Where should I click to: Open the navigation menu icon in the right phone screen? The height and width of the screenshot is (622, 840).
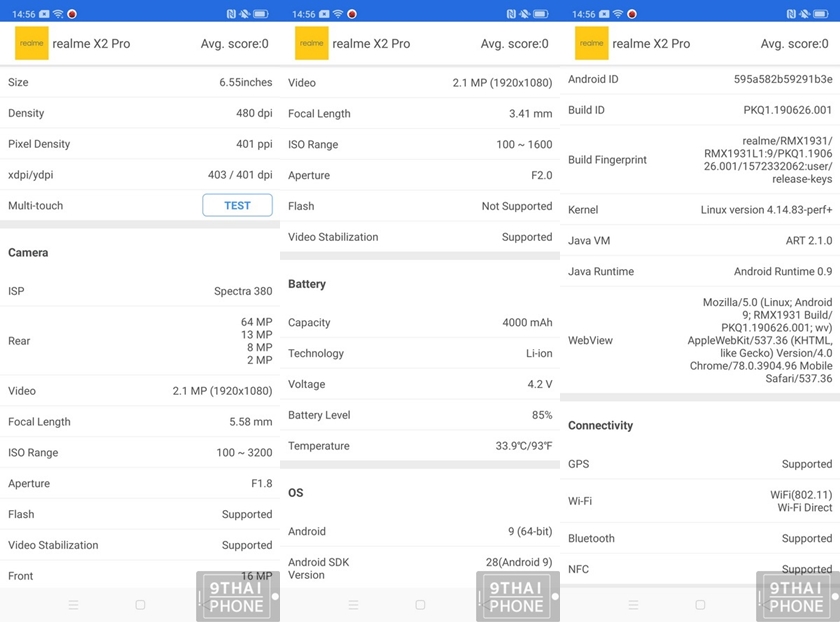[x=633, y=605]
